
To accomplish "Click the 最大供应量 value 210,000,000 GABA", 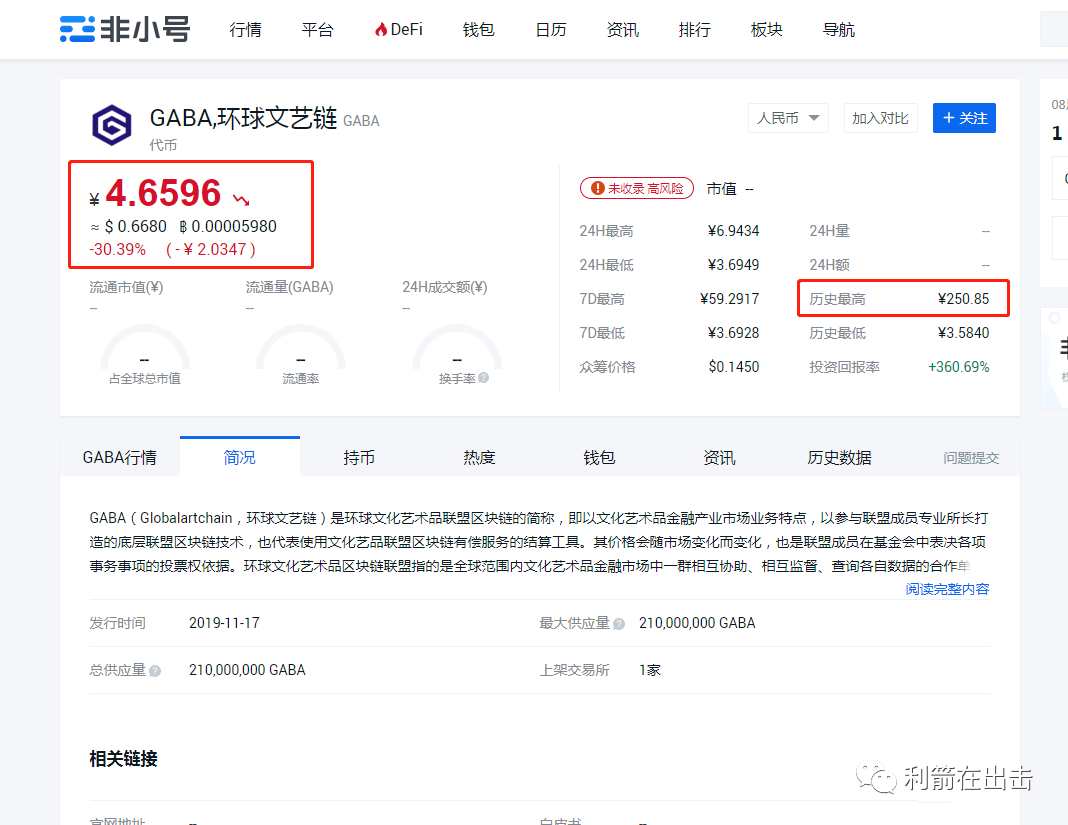I will click(x=697, y=623).
